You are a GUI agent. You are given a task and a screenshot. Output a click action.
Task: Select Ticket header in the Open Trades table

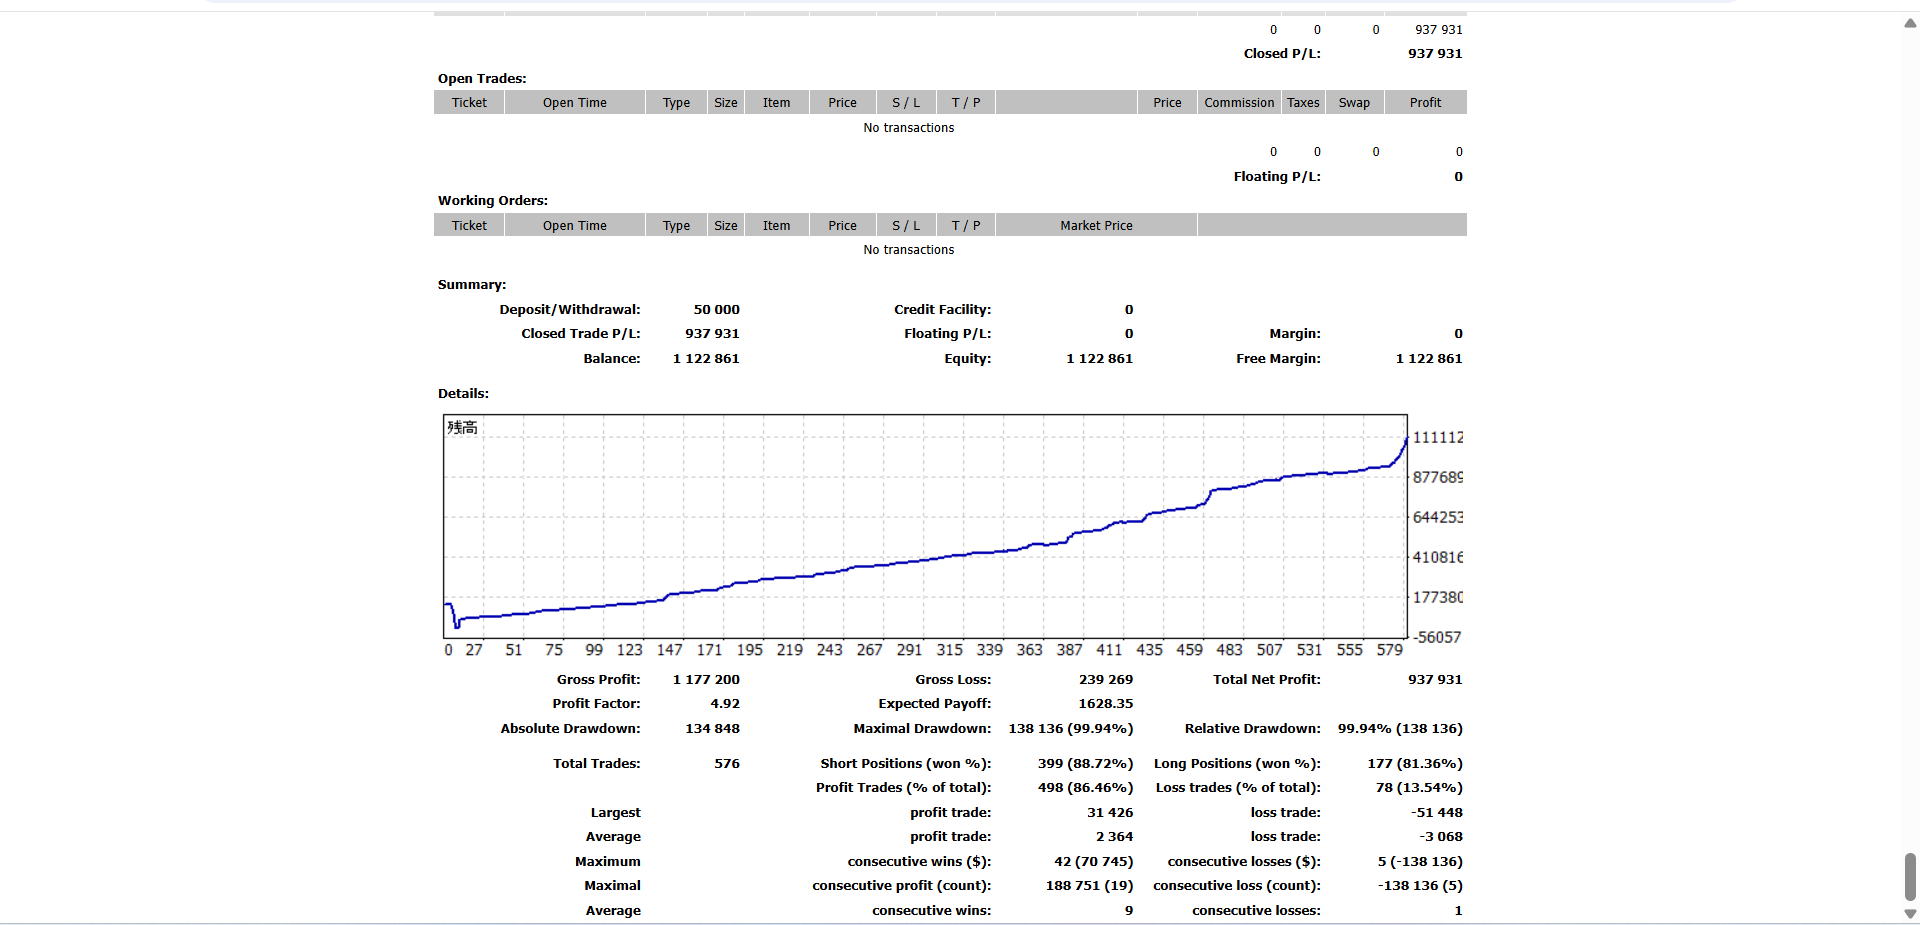(x=469, y=103)
